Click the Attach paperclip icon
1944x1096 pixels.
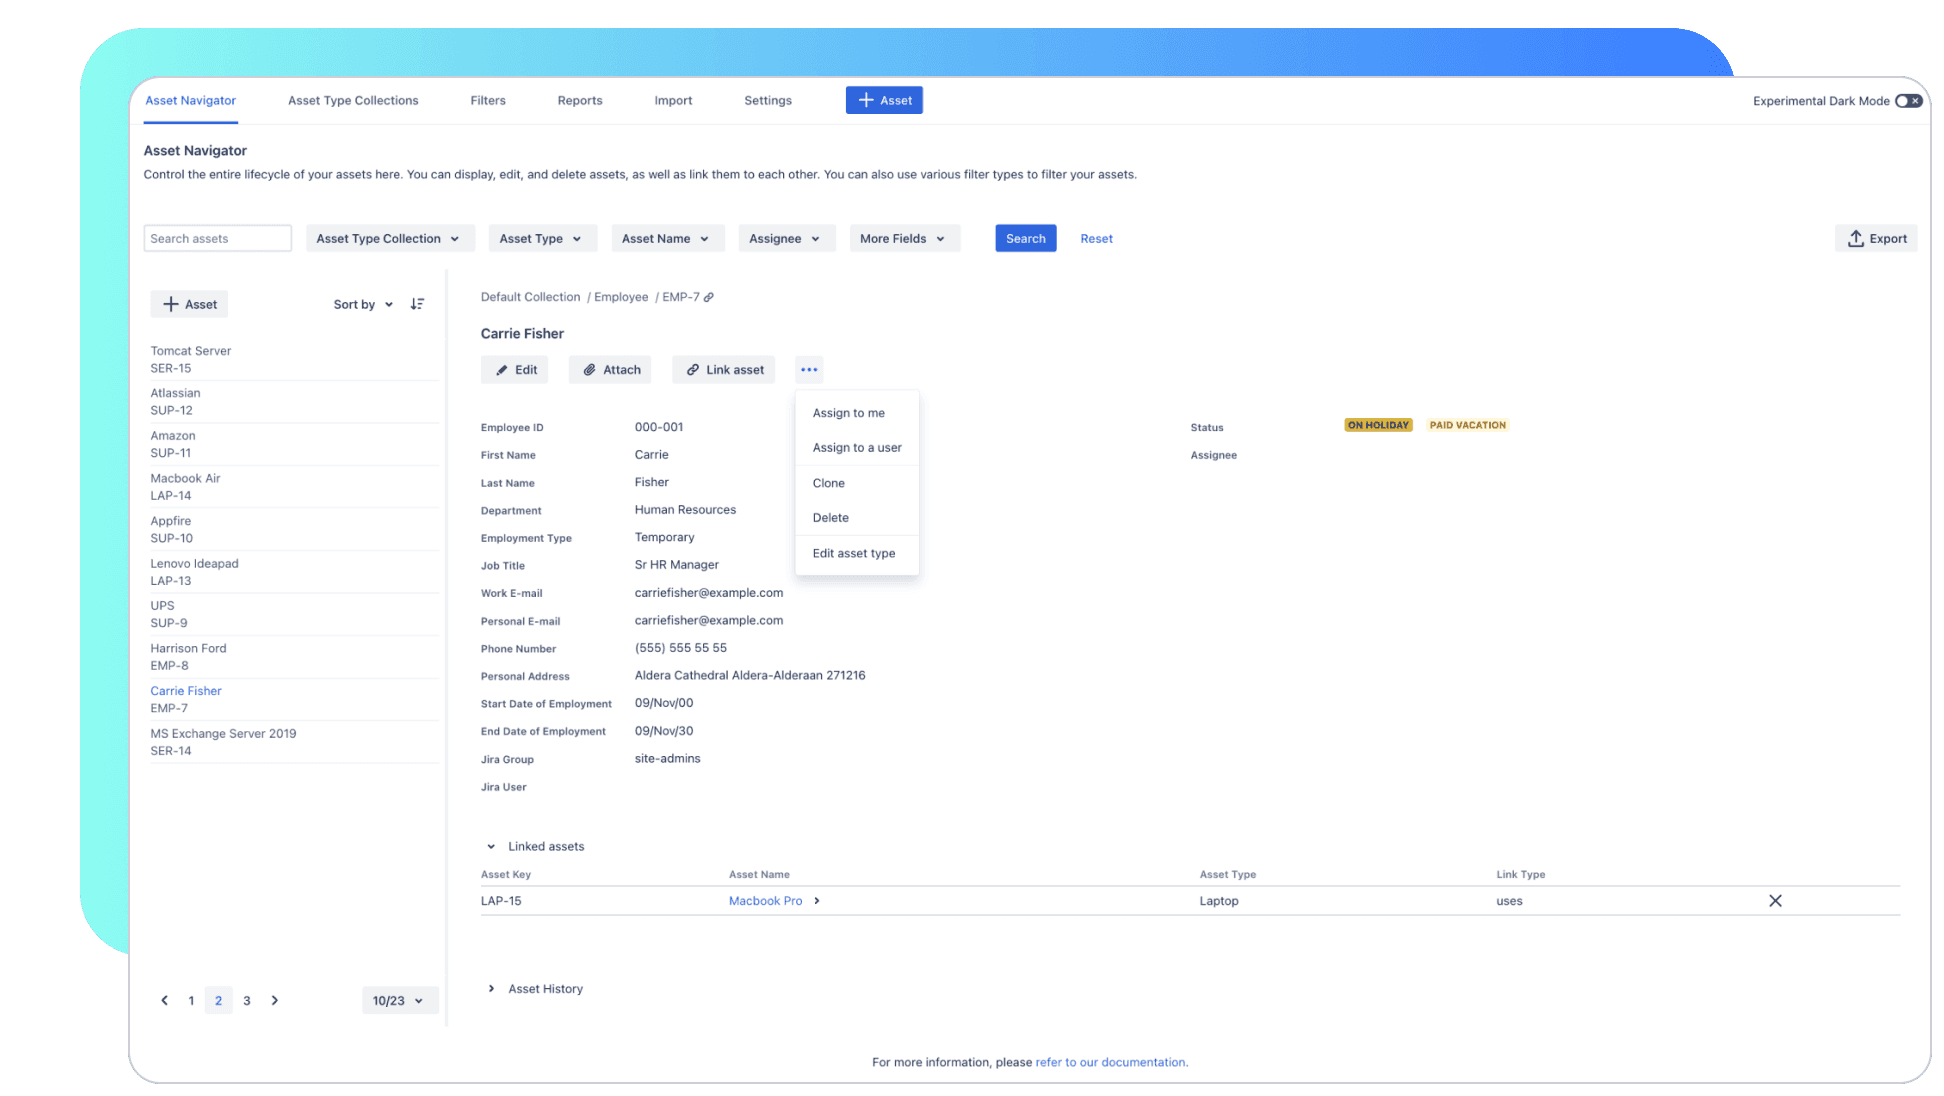tap(589, 369)
